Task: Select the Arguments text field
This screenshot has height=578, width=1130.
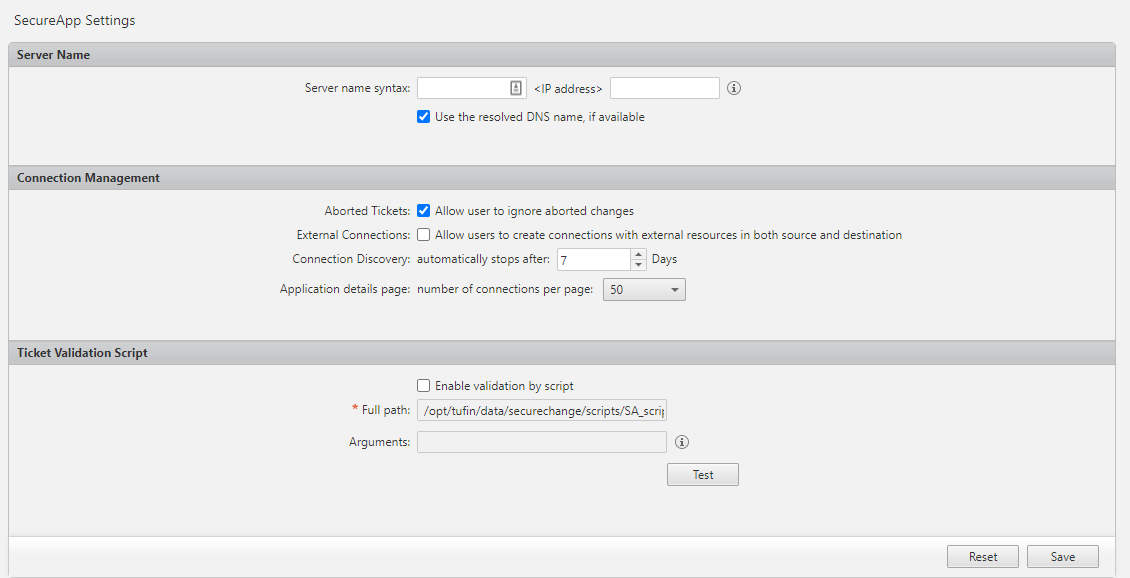Action: 542,442
